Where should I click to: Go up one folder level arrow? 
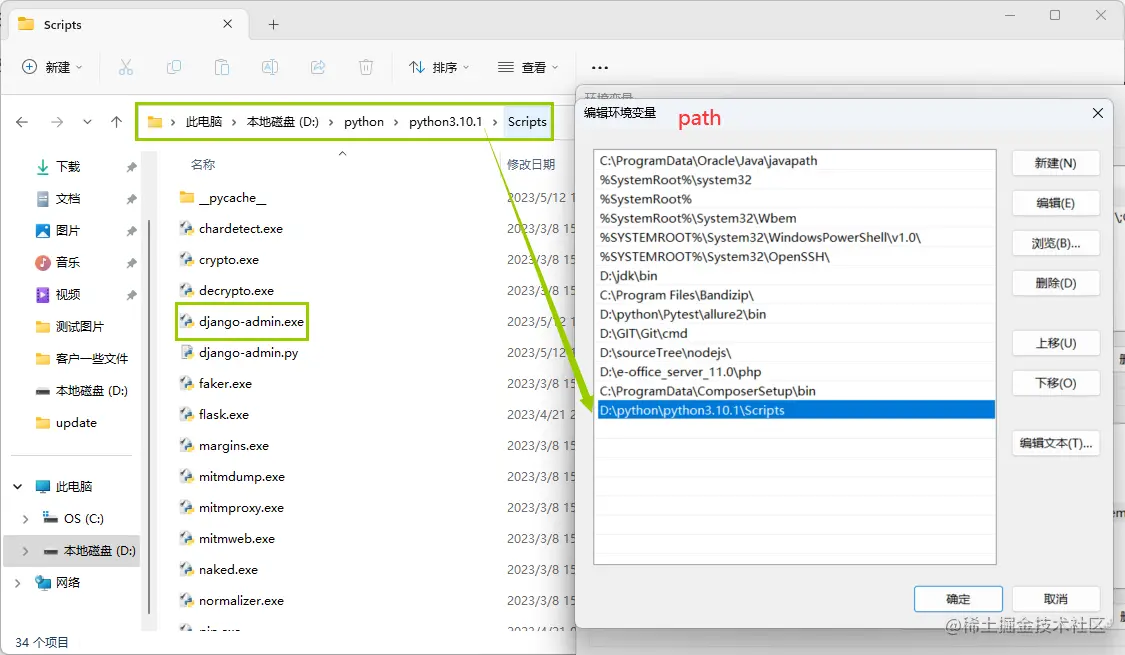[116, 122]
